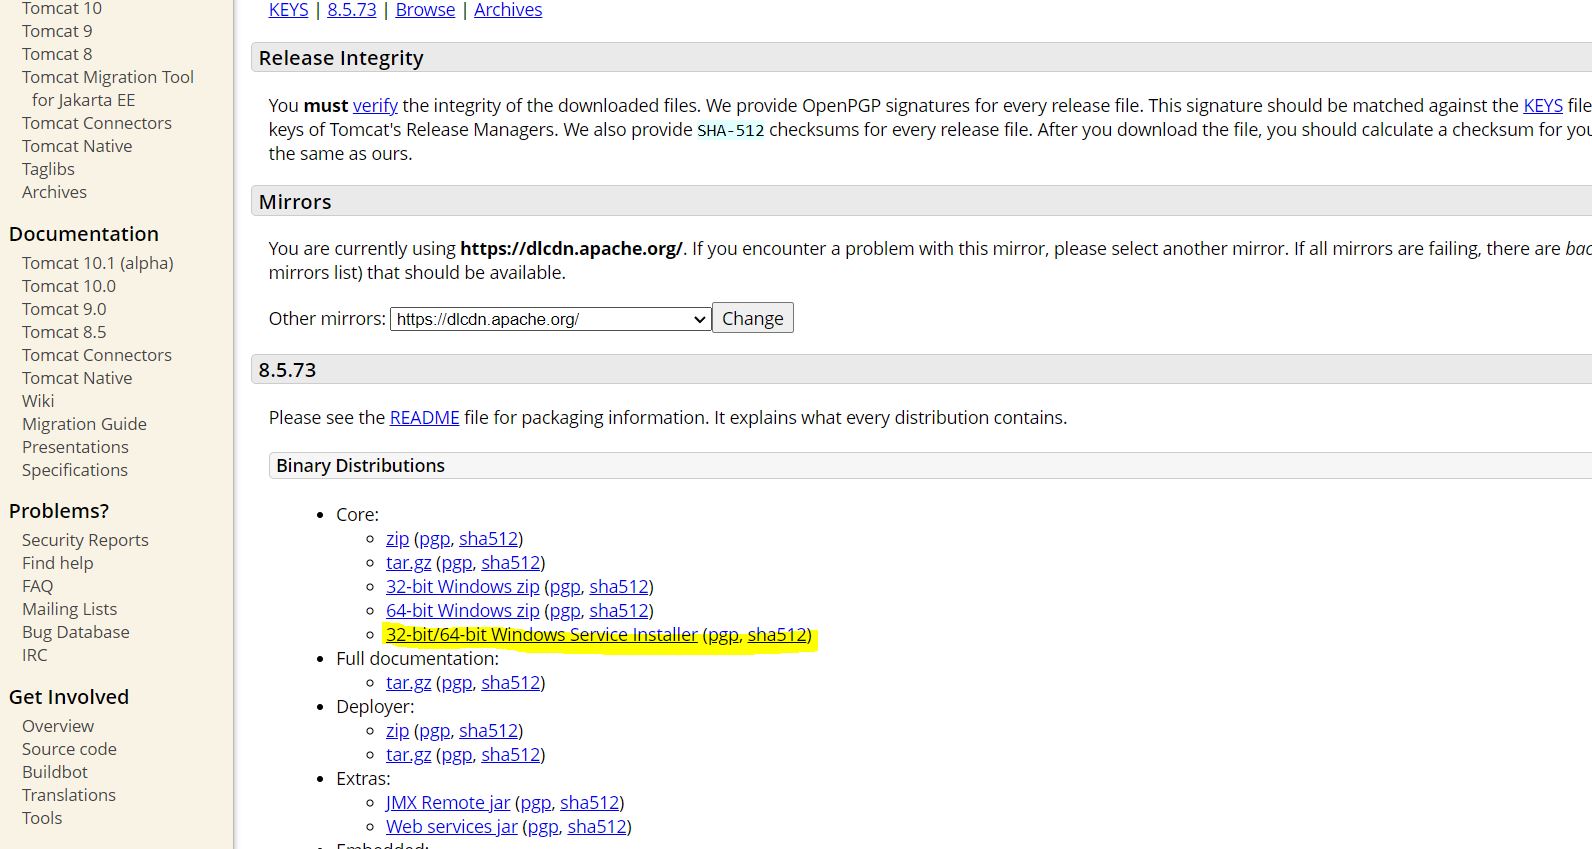Screen dimensions: 1592x849
Task: Open sha512 for Deployer tar.gz
Action: point(510,754)
